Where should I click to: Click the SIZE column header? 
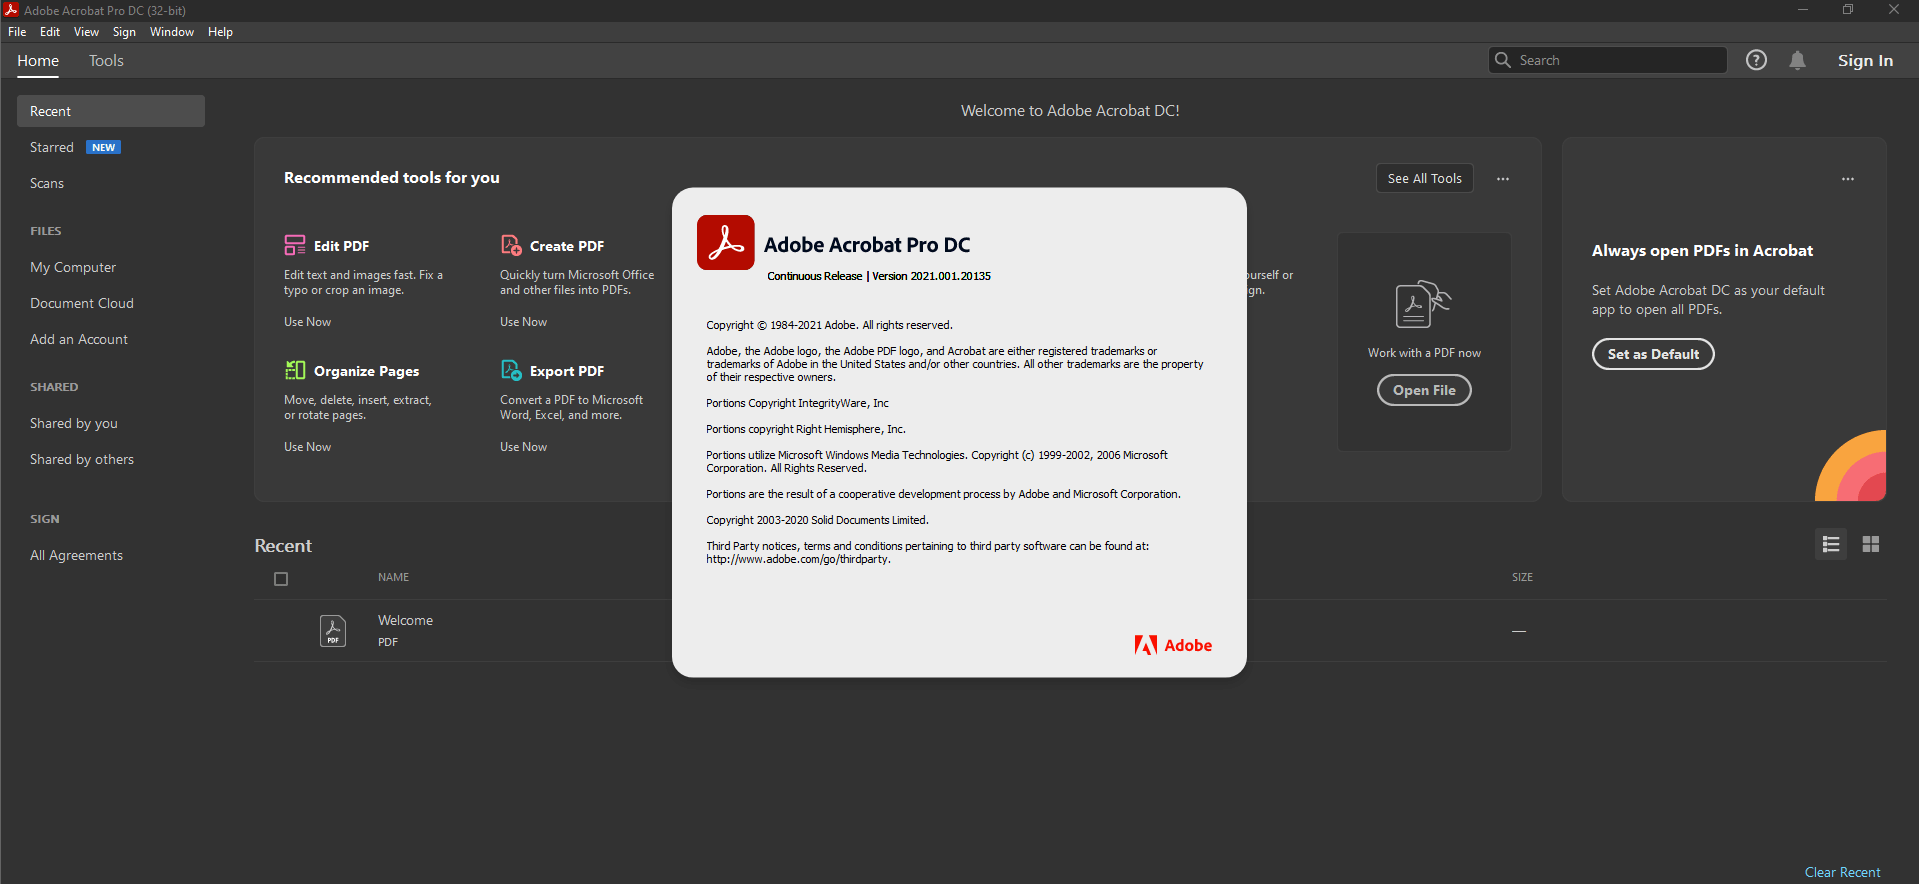[x=1522, y=577]
